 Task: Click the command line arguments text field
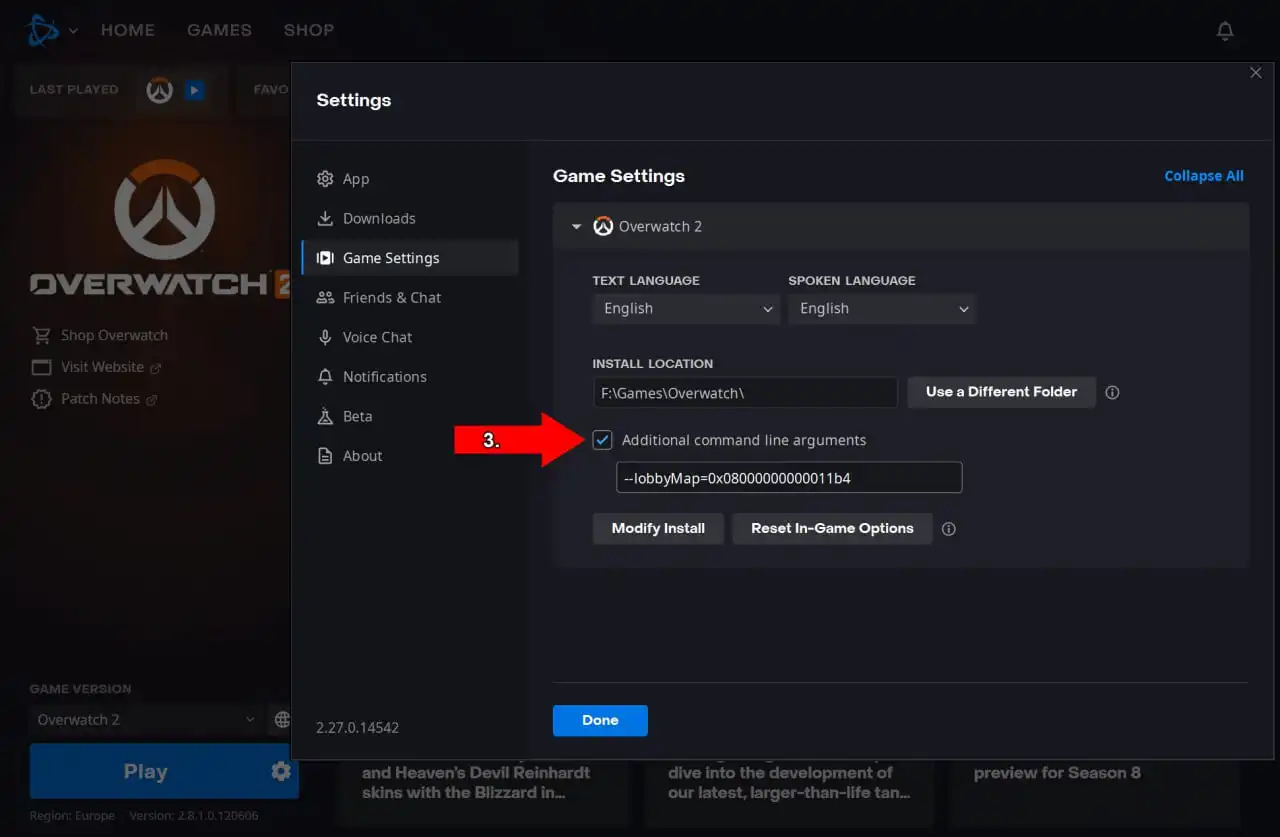pos(789,478)
